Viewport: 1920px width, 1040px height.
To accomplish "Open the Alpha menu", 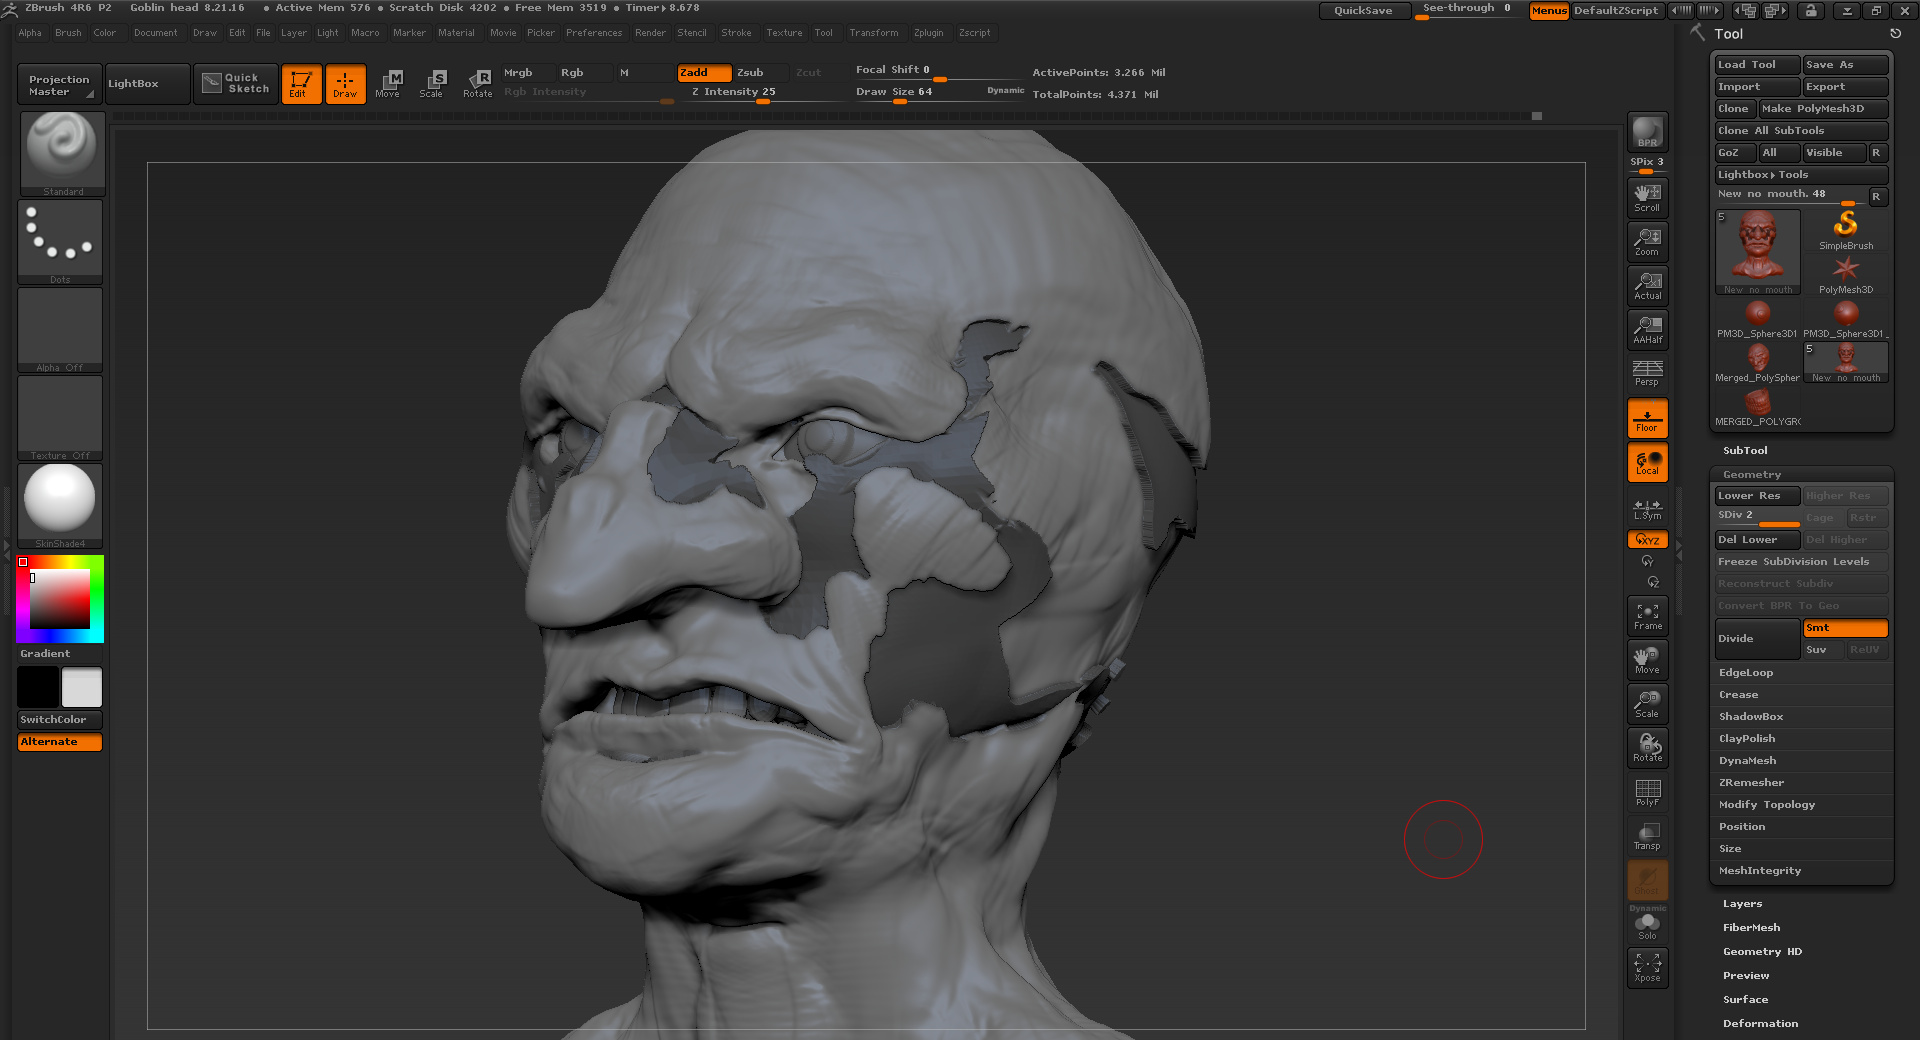I will [30, 33].
